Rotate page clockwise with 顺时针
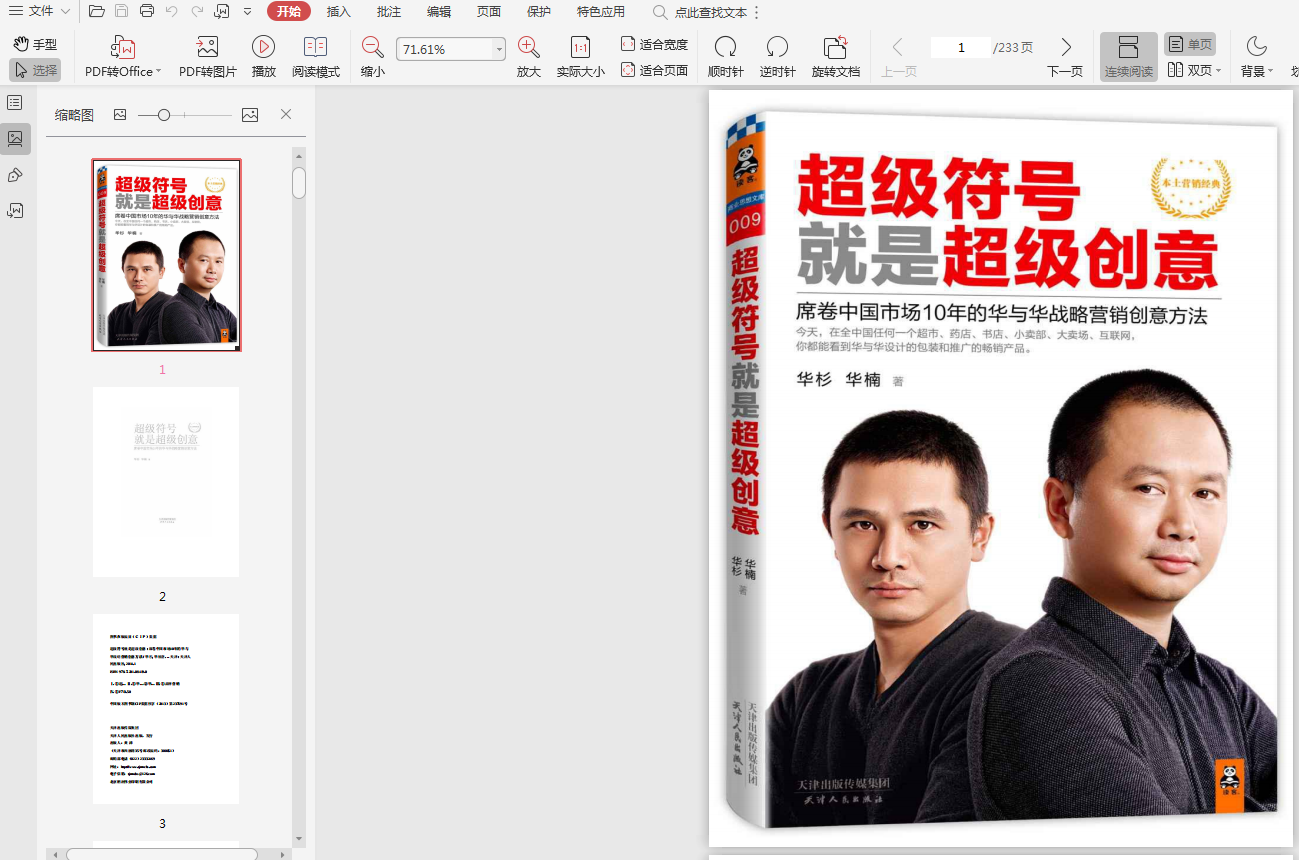 (725, 48)
